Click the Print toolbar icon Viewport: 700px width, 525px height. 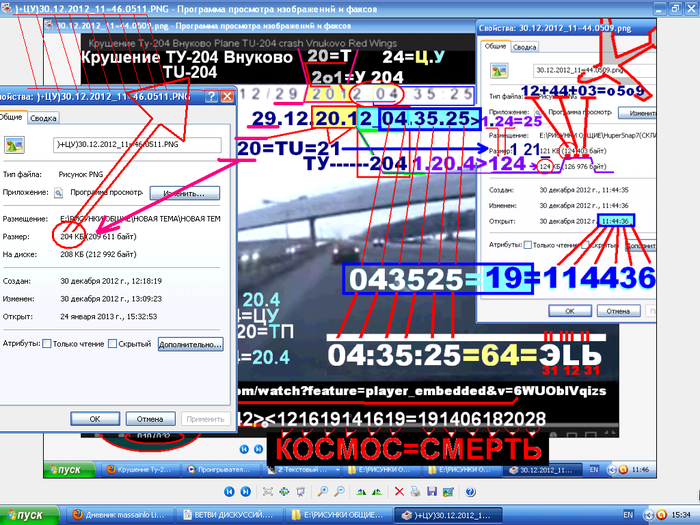click(x=416, y=492)
